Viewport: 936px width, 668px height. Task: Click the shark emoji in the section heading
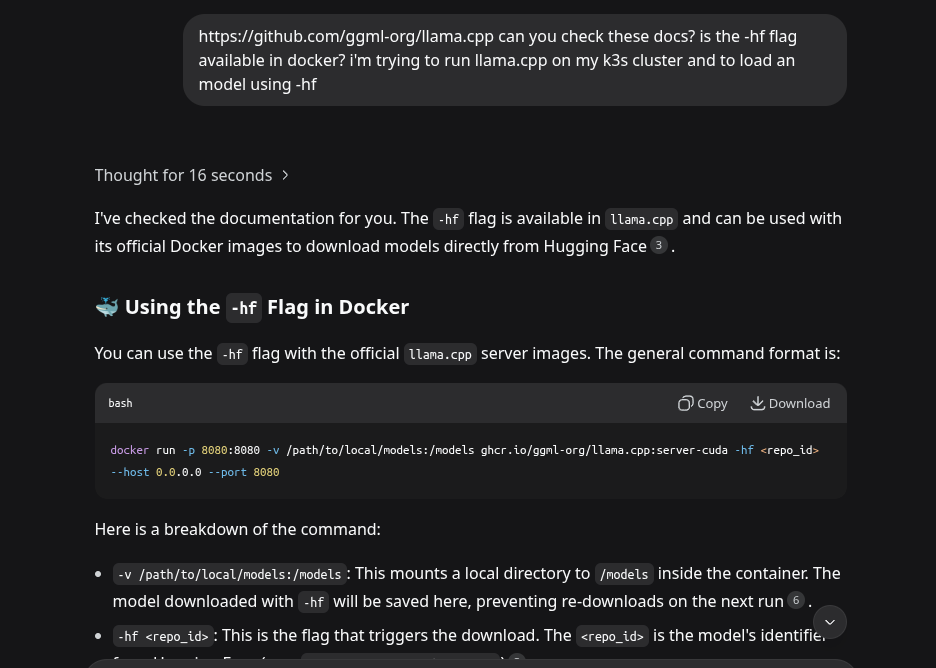[x=107, y=306]
